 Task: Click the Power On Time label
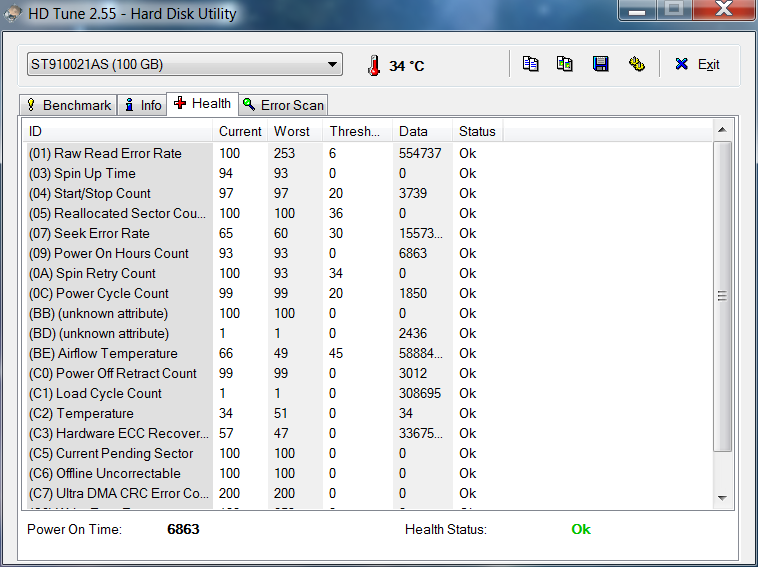pyautogui.click(x=74, y=529)
